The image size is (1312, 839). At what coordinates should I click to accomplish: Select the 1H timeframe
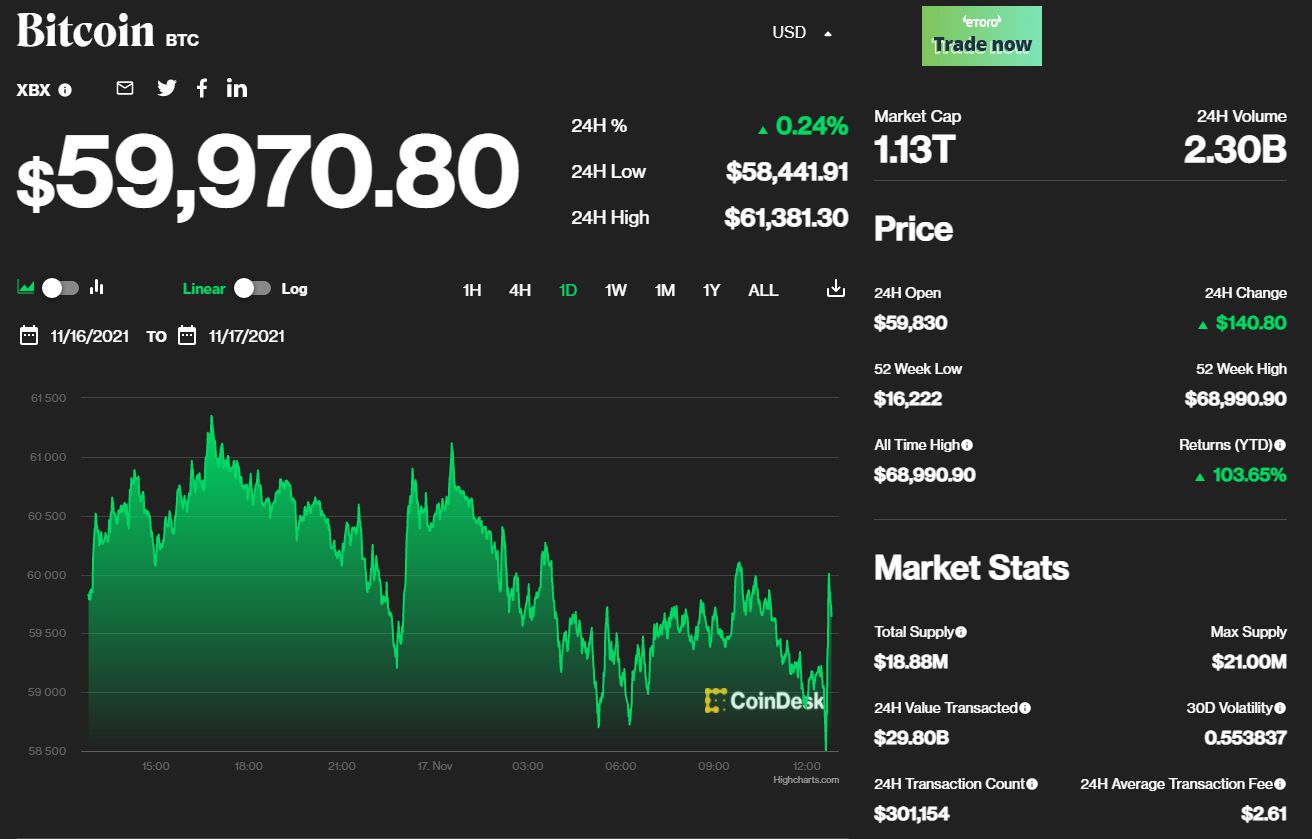[x=472, y=290]
